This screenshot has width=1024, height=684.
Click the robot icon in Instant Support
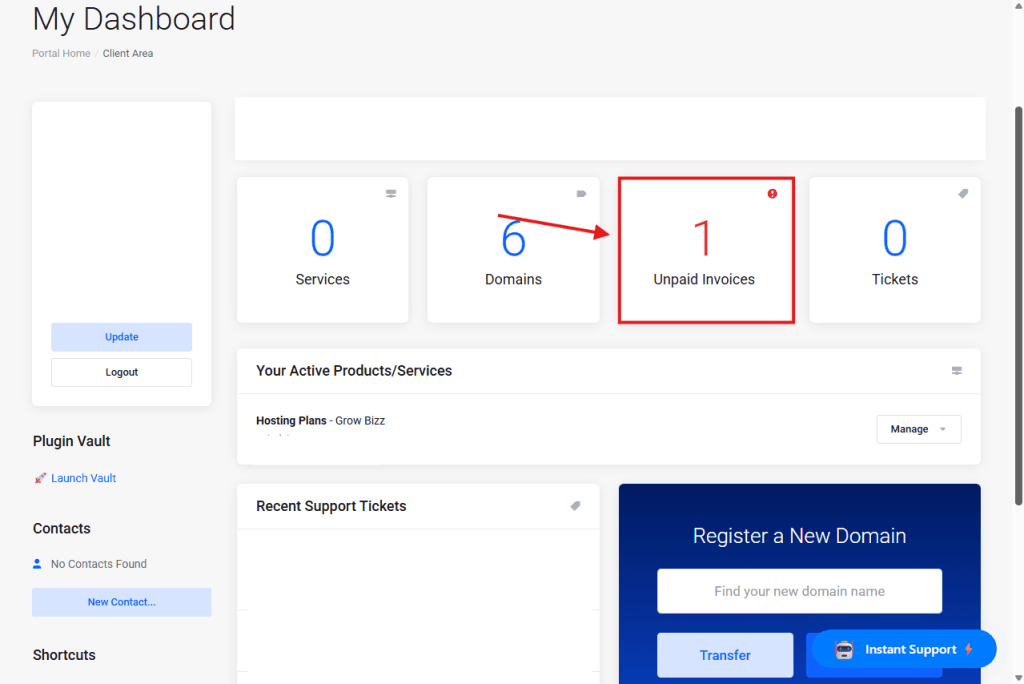click(844, 650)
